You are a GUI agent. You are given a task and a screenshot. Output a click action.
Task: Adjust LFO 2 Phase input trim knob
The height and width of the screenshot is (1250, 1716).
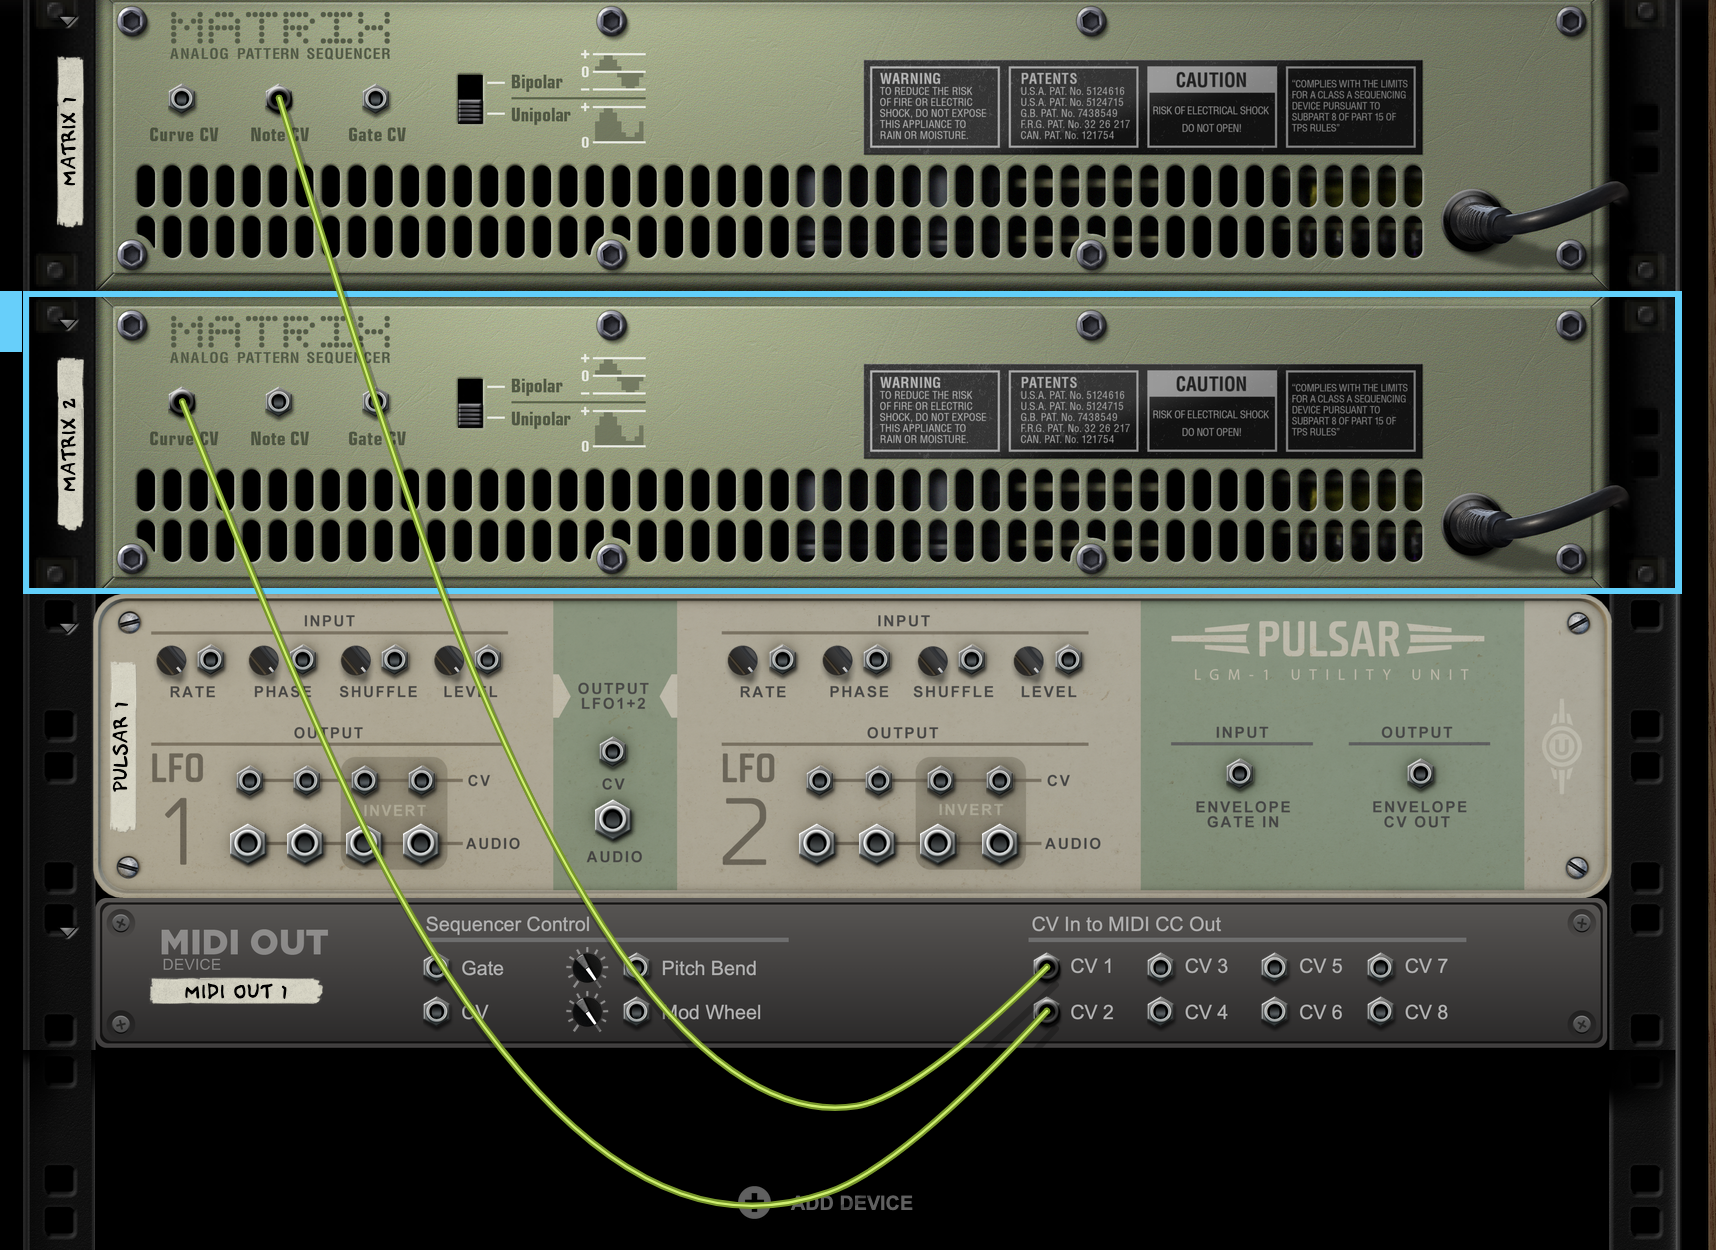837,660
